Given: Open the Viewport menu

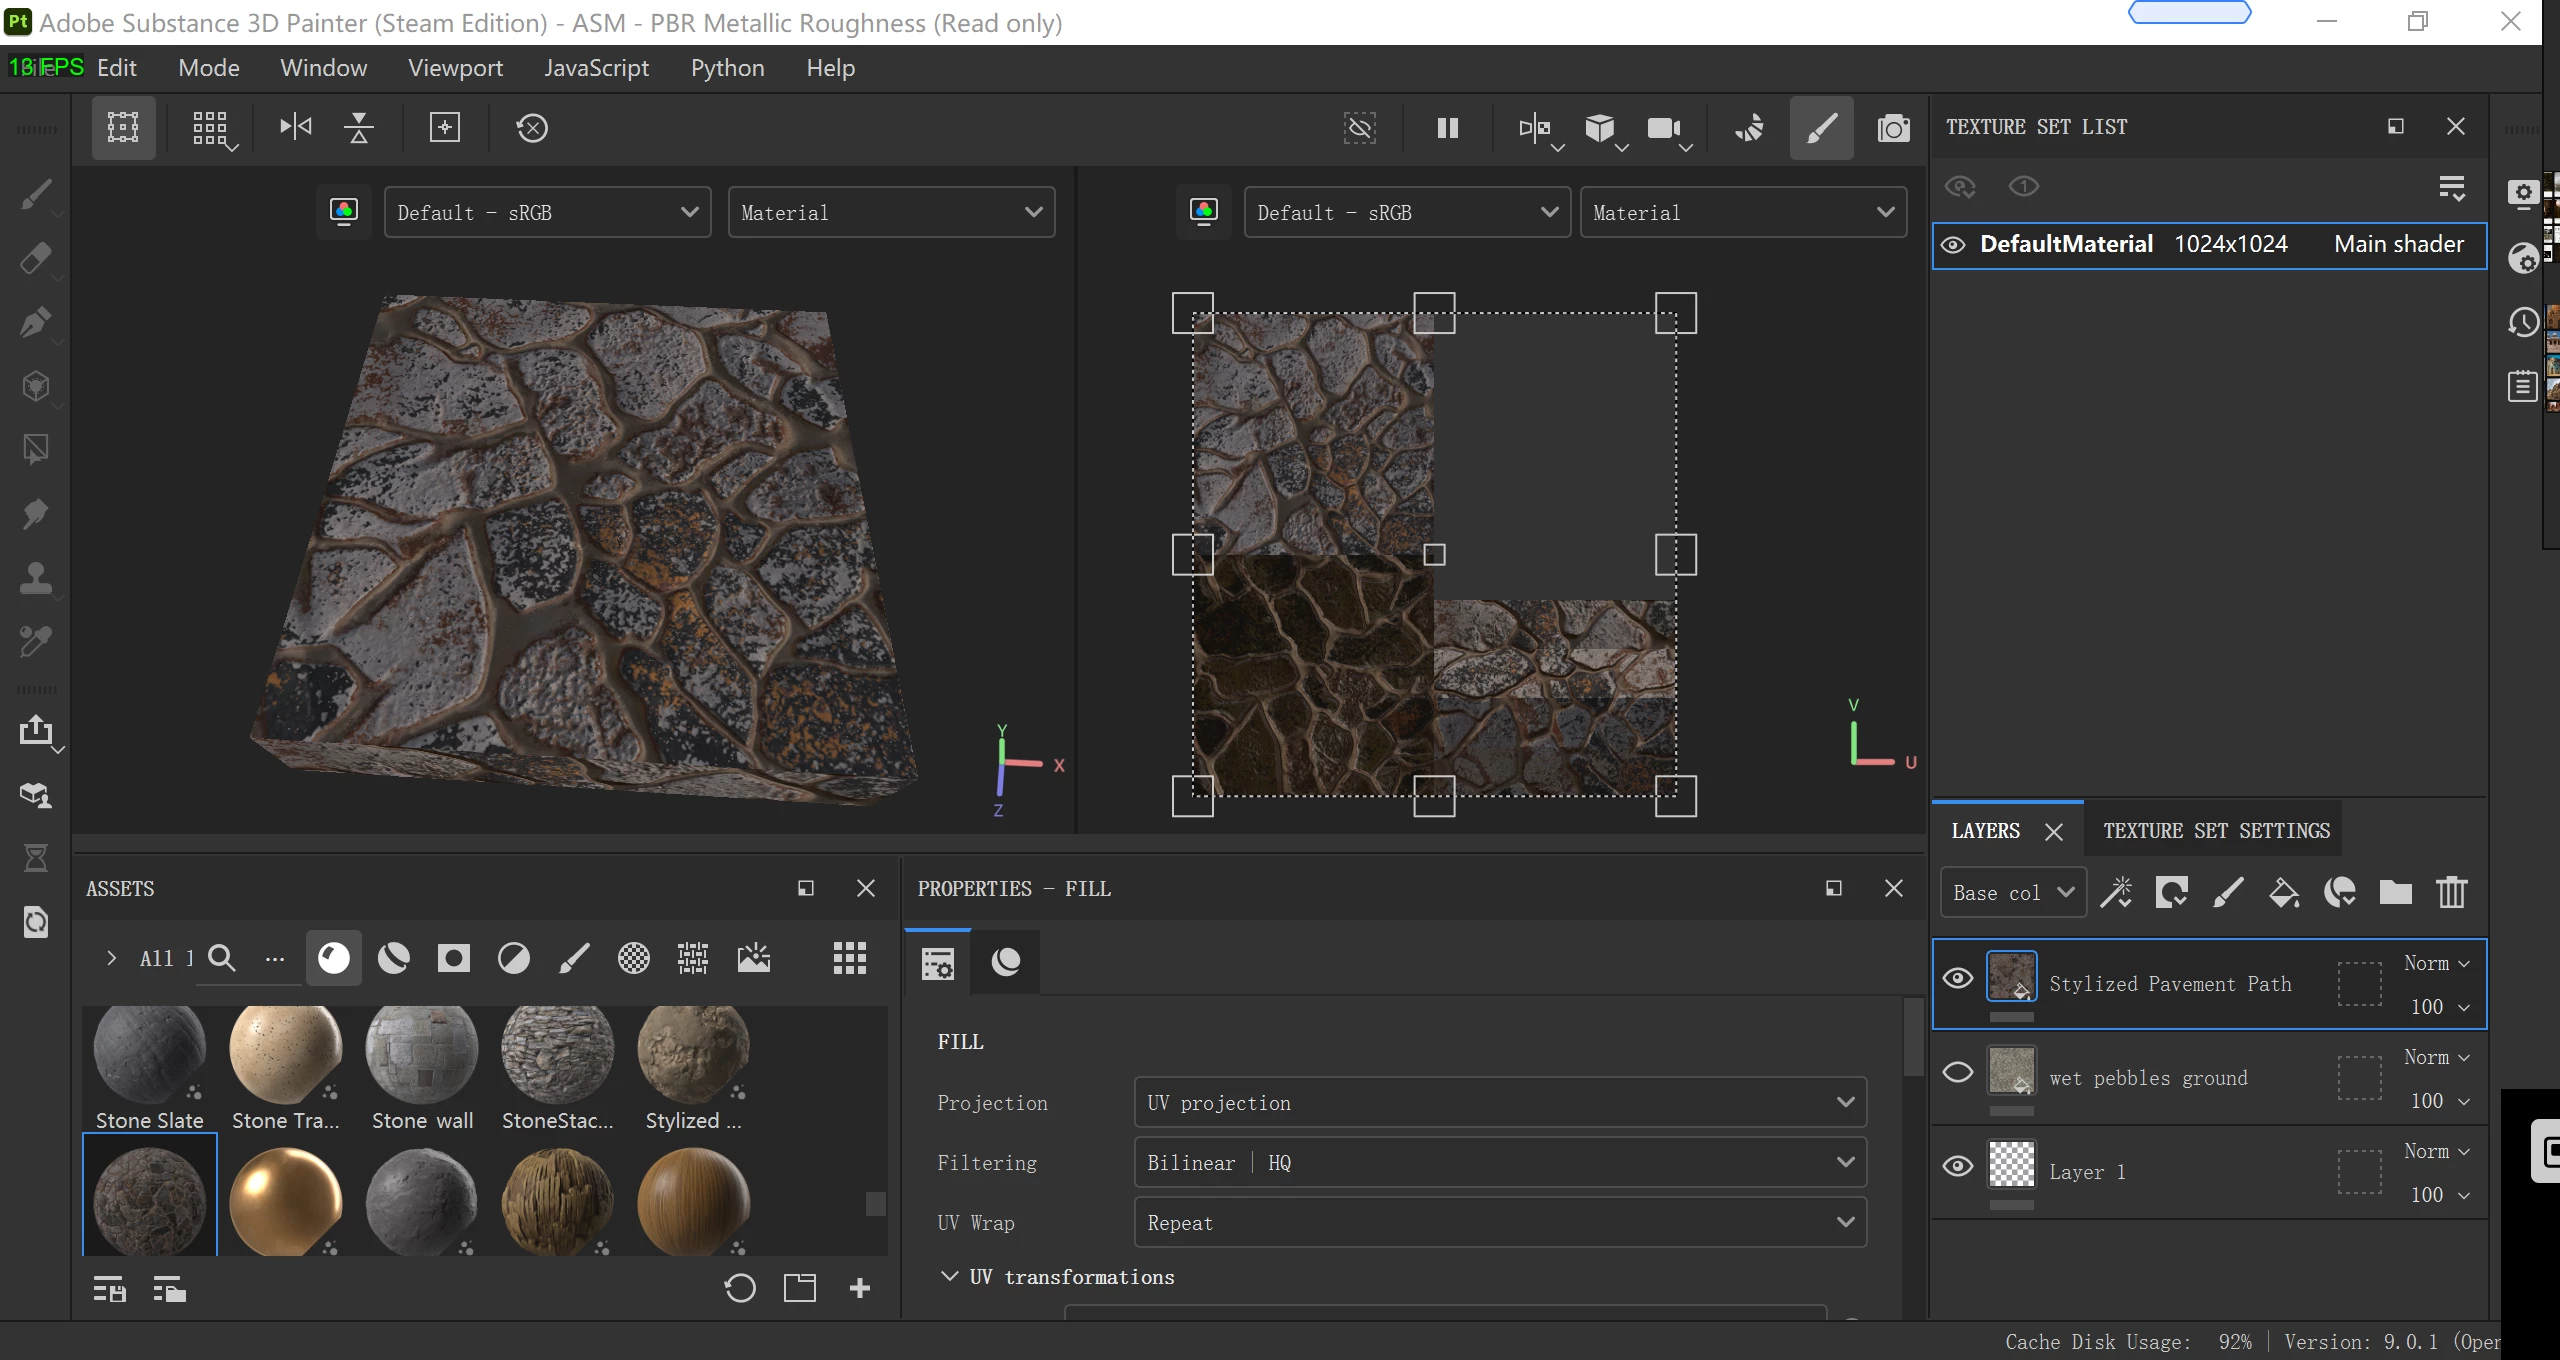Looking at the screenshot, I should pos(455,68).
